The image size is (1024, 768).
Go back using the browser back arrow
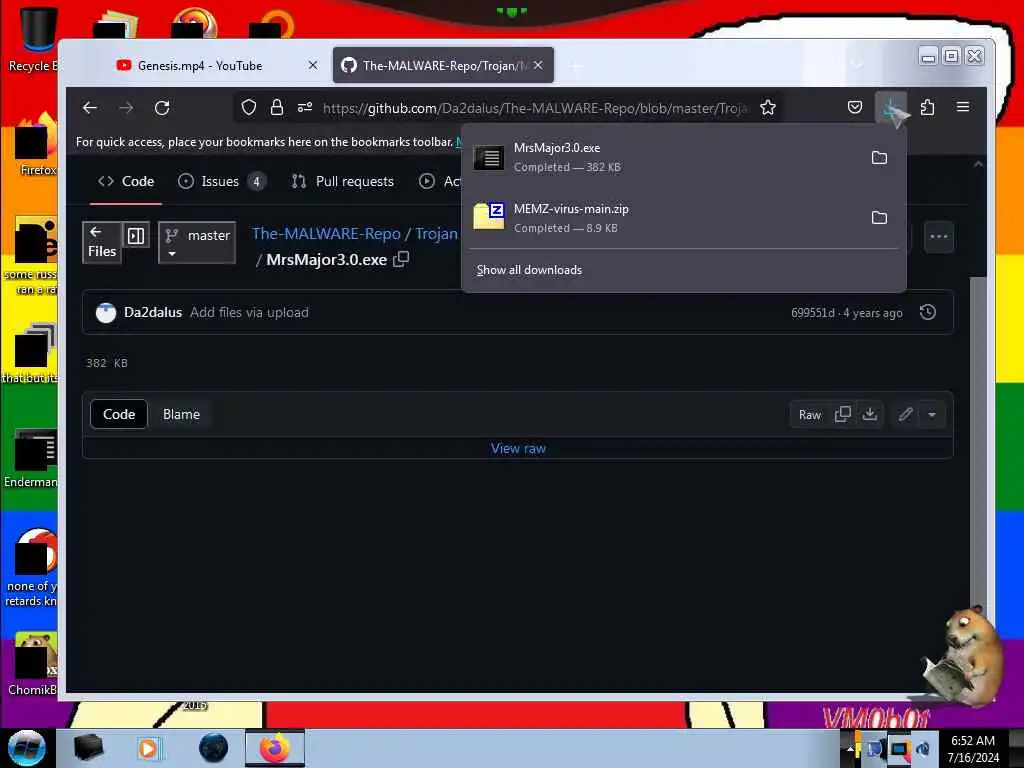point(89,108)
